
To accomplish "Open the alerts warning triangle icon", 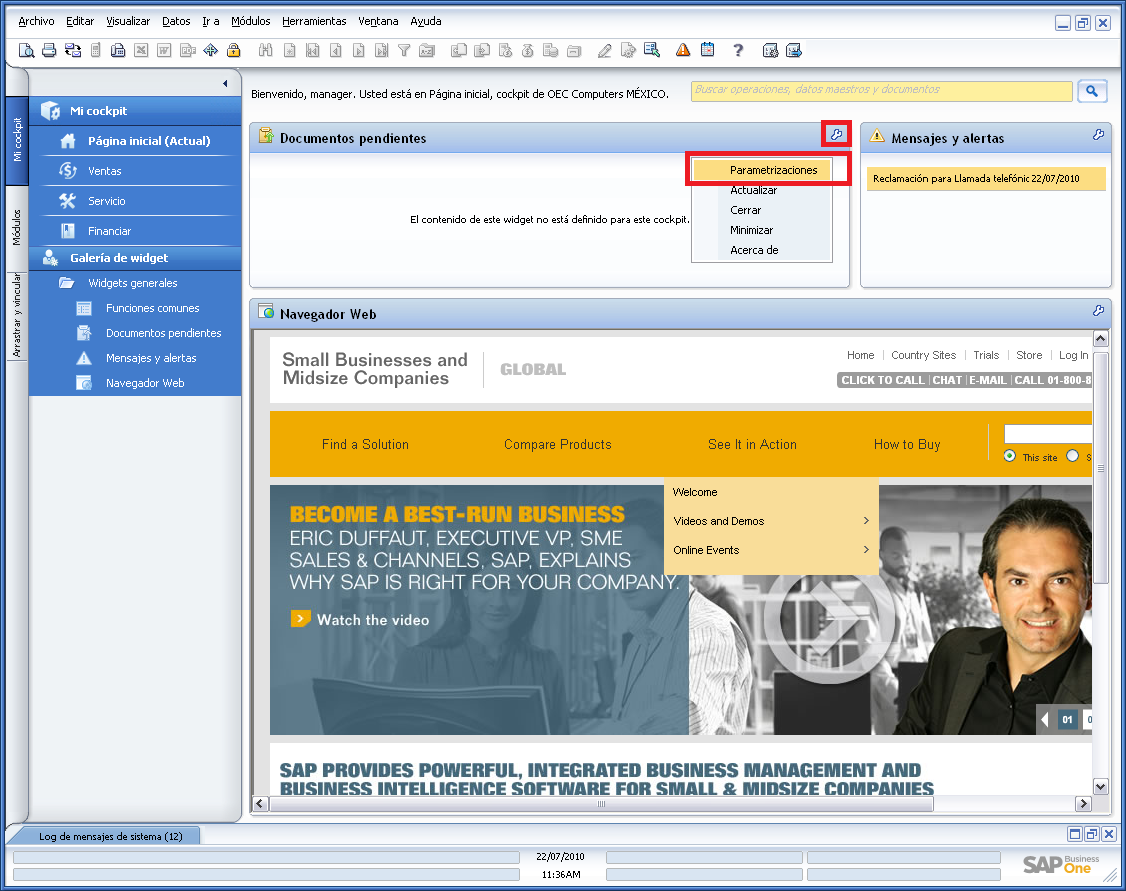I will pos(682,50).
